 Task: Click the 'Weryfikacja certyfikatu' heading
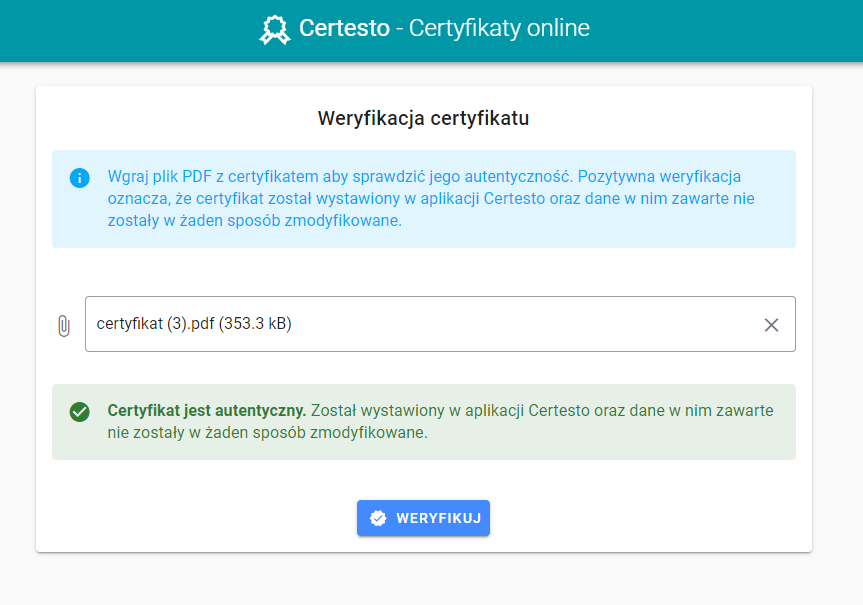coord(423,118)
